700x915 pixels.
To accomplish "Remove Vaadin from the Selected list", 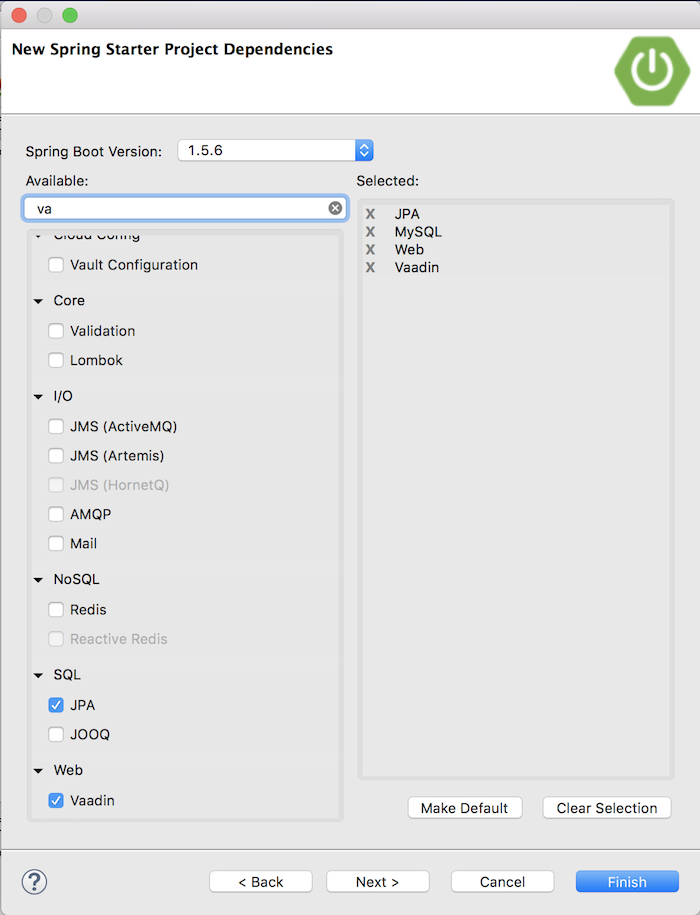I will [x=370, y=267].
